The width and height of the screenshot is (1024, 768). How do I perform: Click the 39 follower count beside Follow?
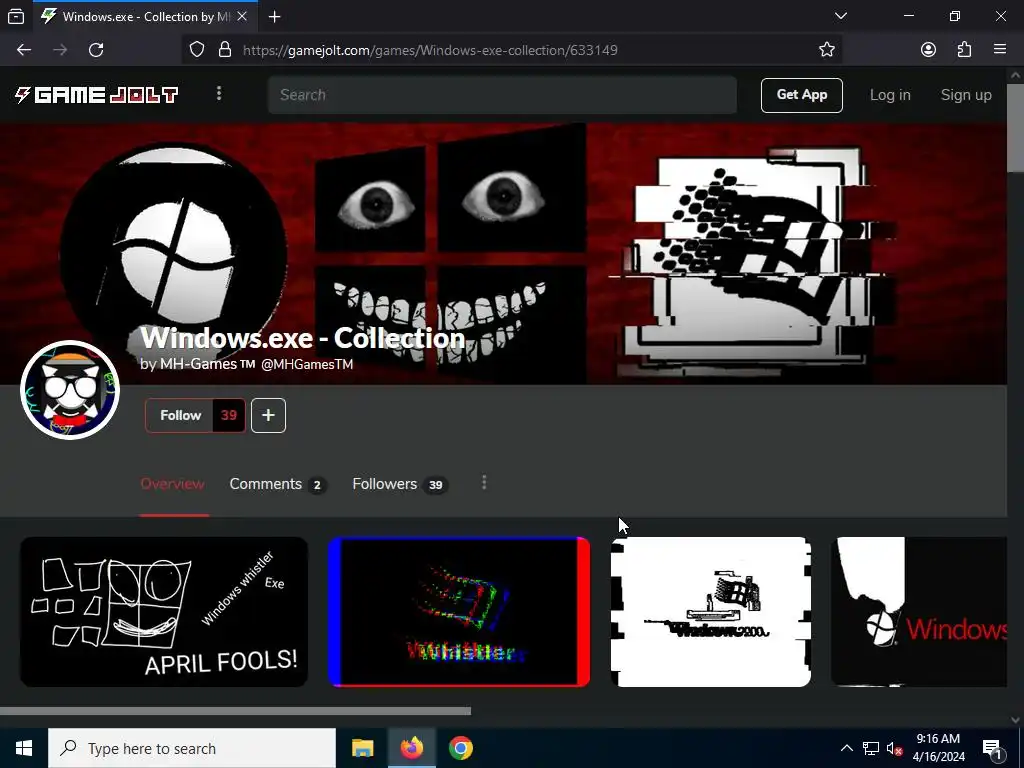tap(229, 415)
